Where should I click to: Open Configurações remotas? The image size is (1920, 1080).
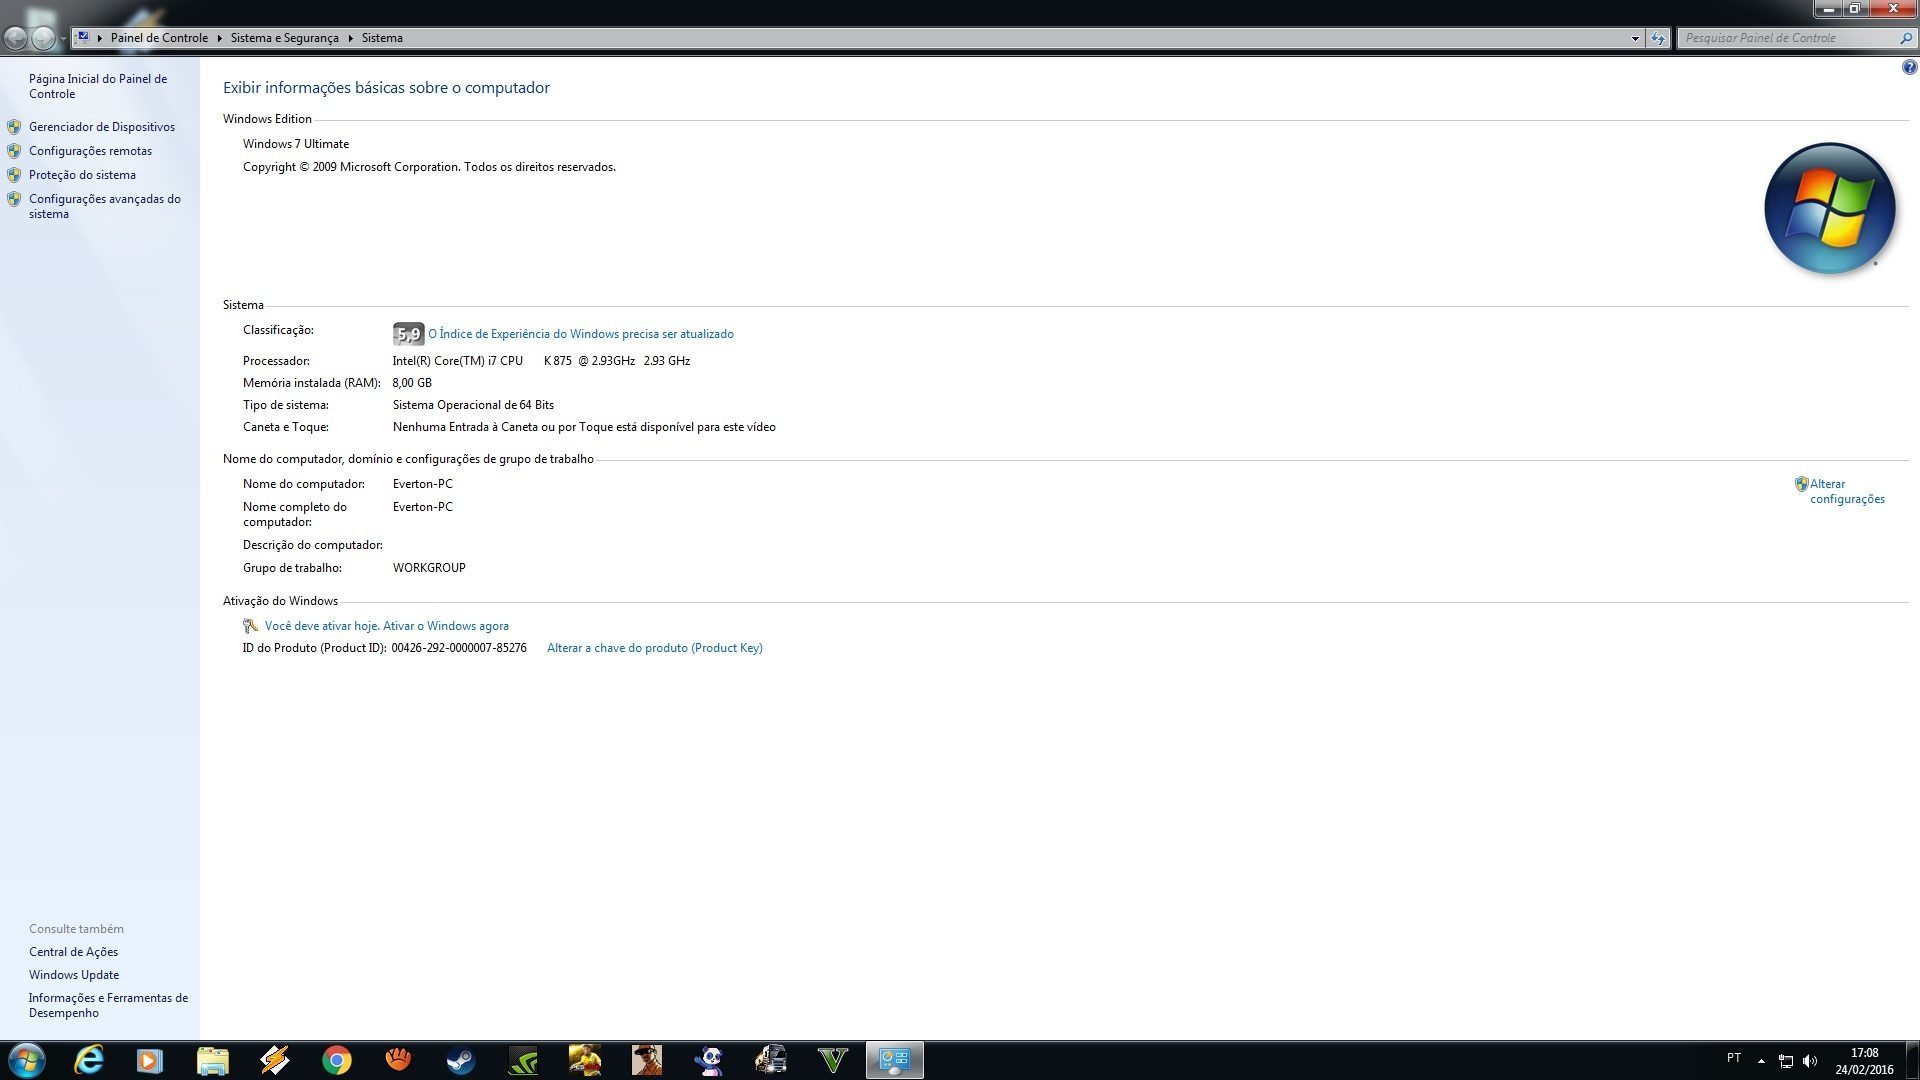pyautogui.click(x=90, y=151)
